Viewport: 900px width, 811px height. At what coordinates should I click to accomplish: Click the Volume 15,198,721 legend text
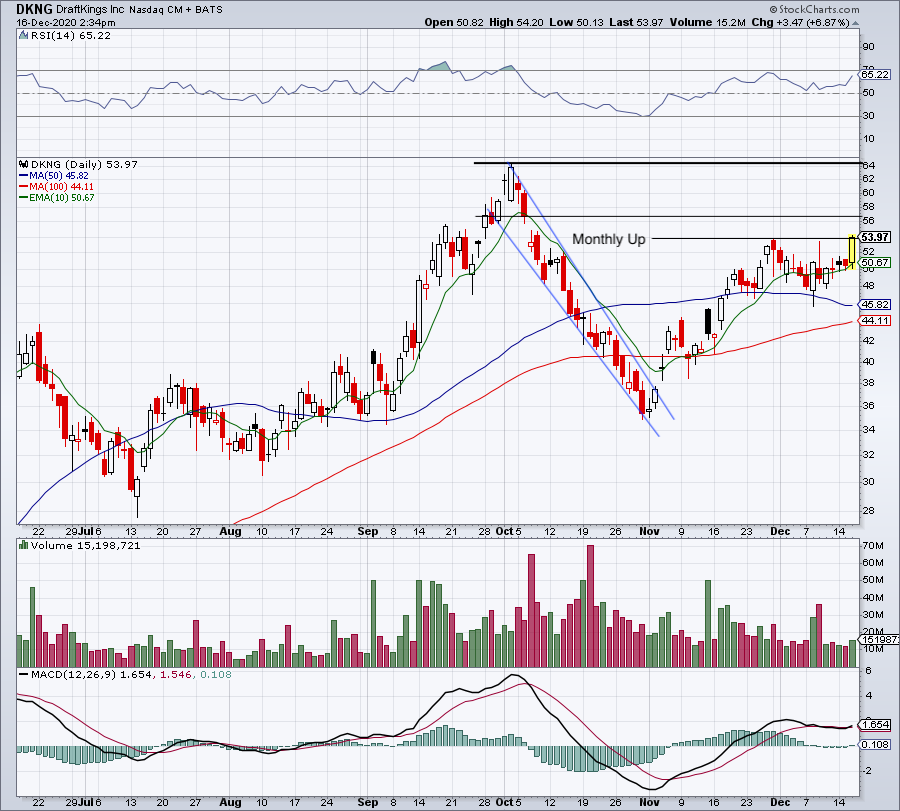tap(86, 545)
